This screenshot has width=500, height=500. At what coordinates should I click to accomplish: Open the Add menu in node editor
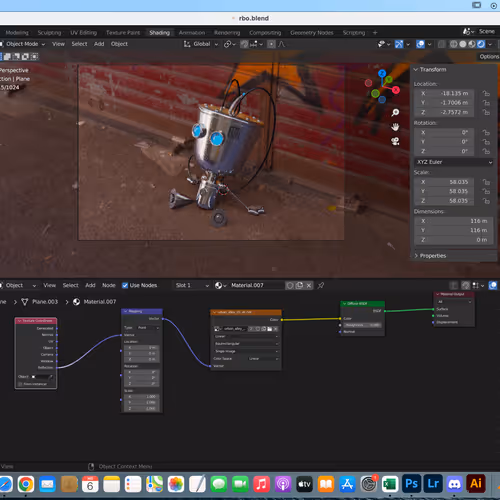(90, 285)
